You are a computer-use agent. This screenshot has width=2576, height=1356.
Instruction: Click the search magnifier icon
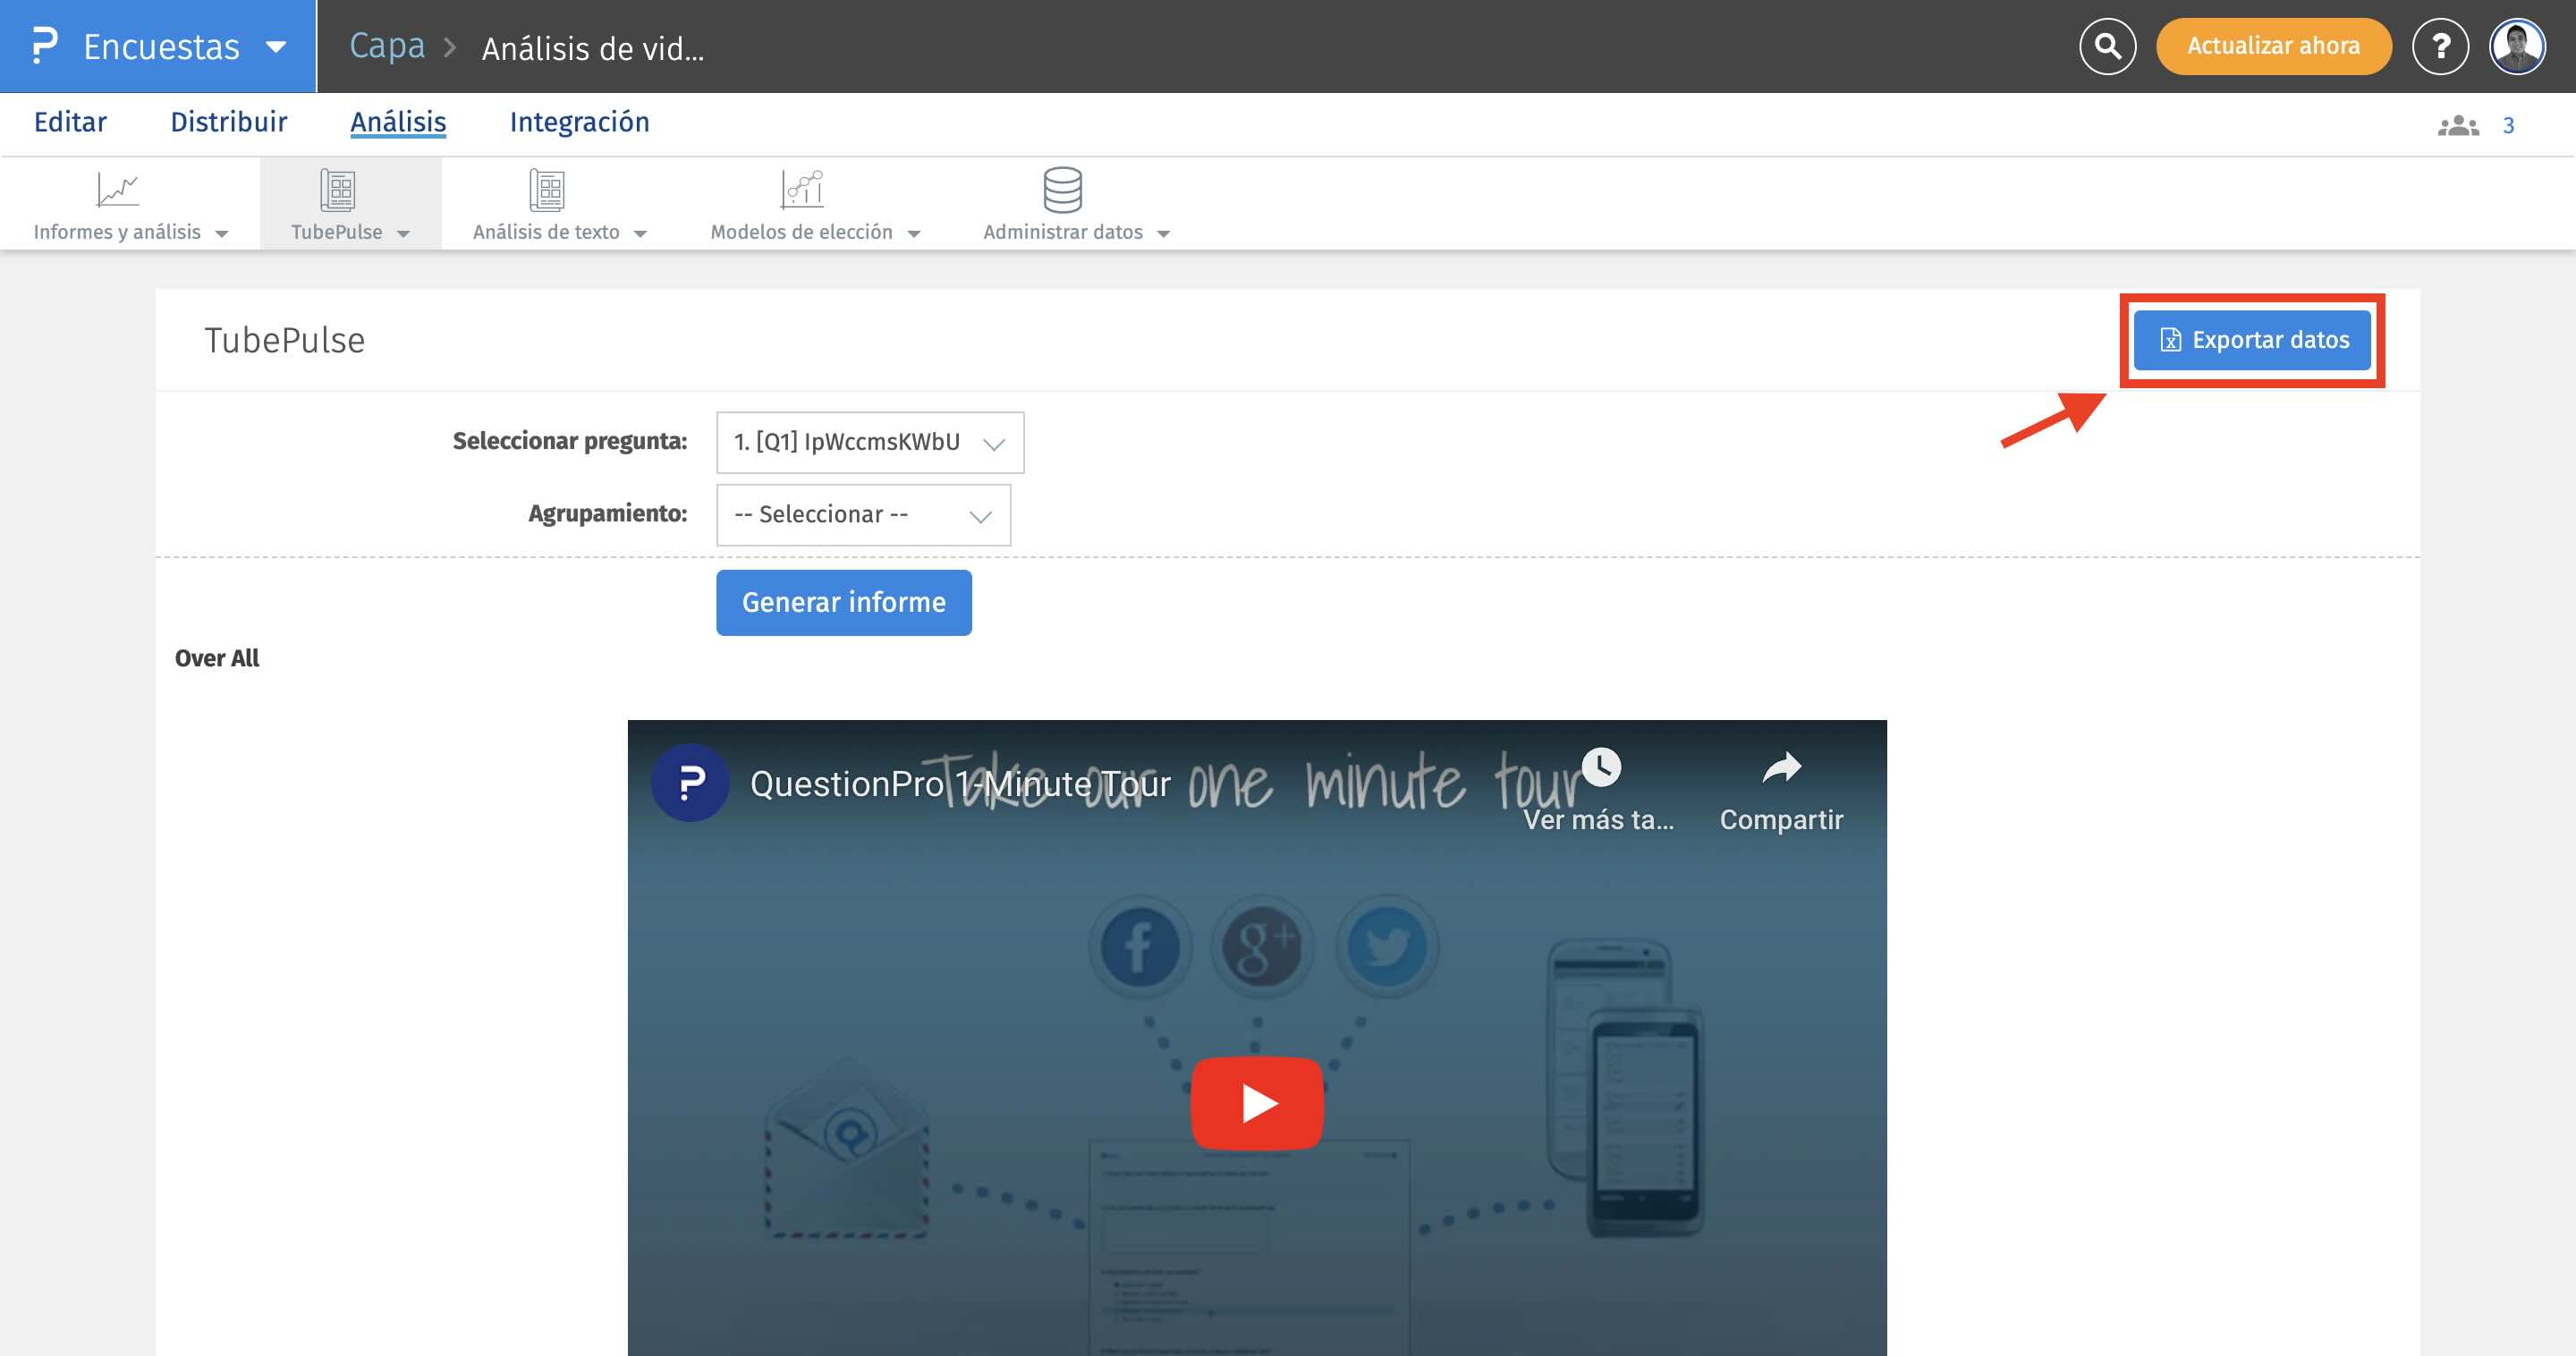[2107, 46]
